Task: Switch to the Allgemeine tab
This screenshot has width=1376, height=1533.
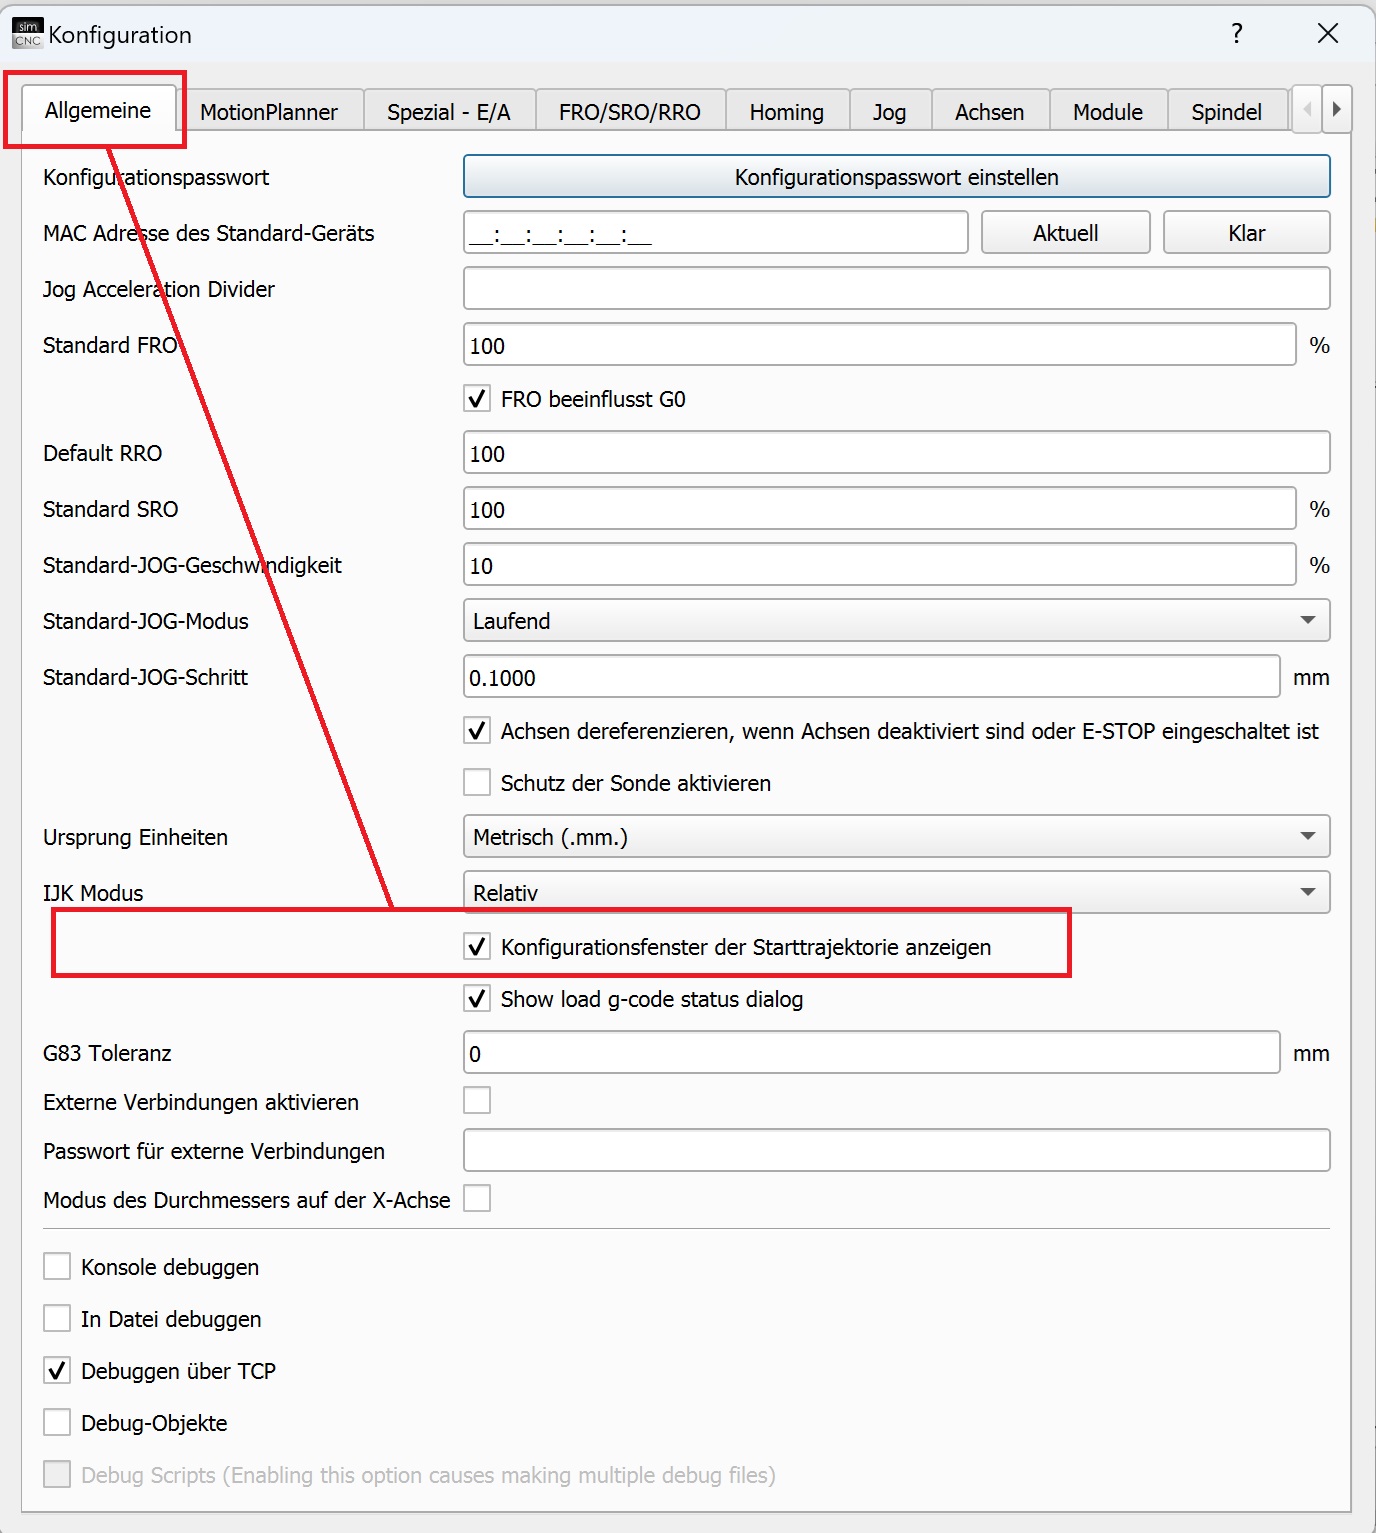Action: [x=98, y=110]
